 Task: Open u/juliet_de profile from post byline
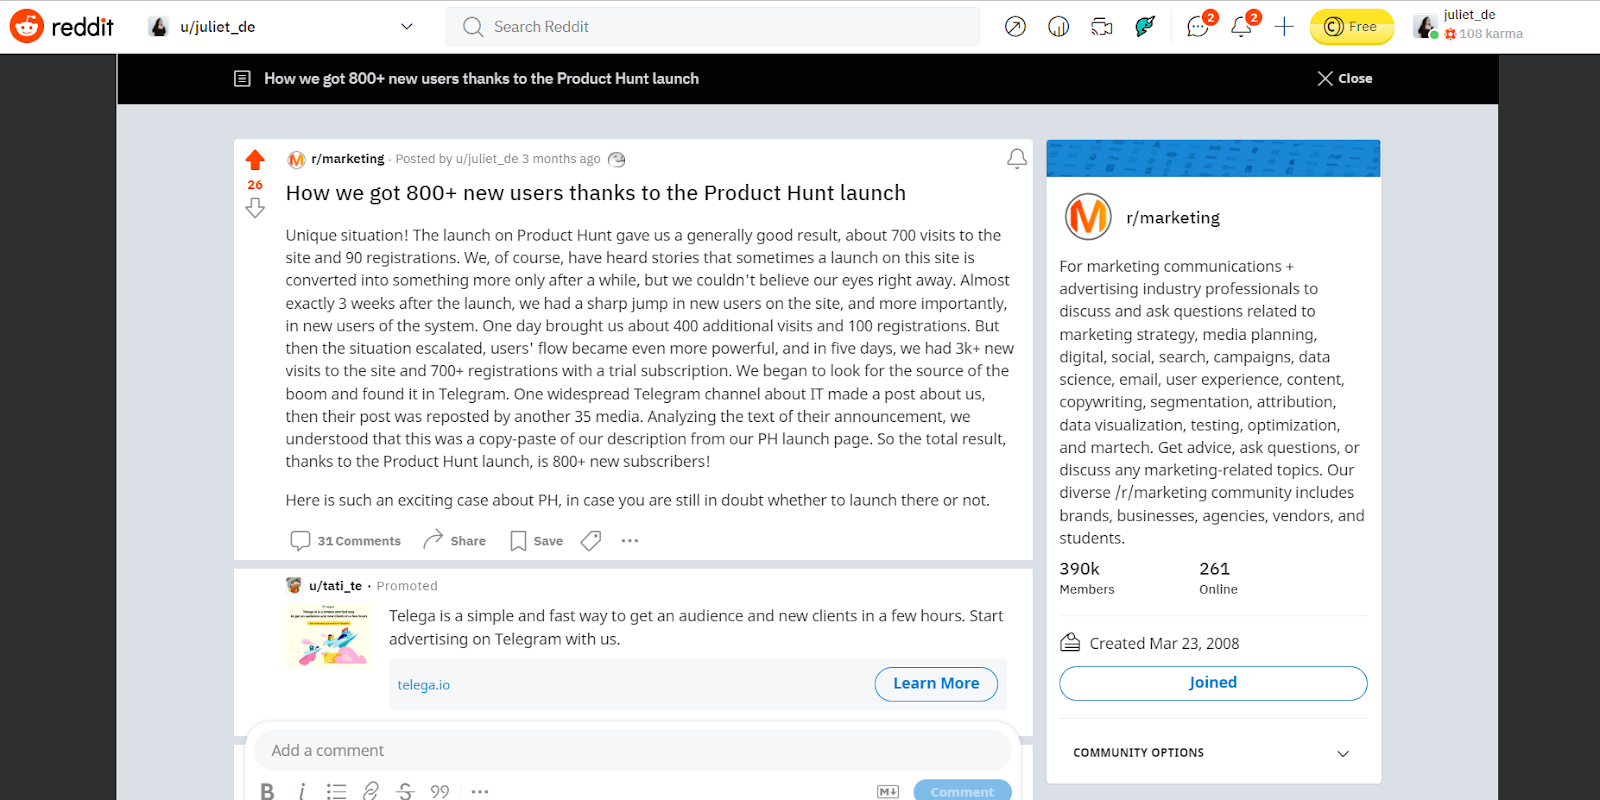487,159
